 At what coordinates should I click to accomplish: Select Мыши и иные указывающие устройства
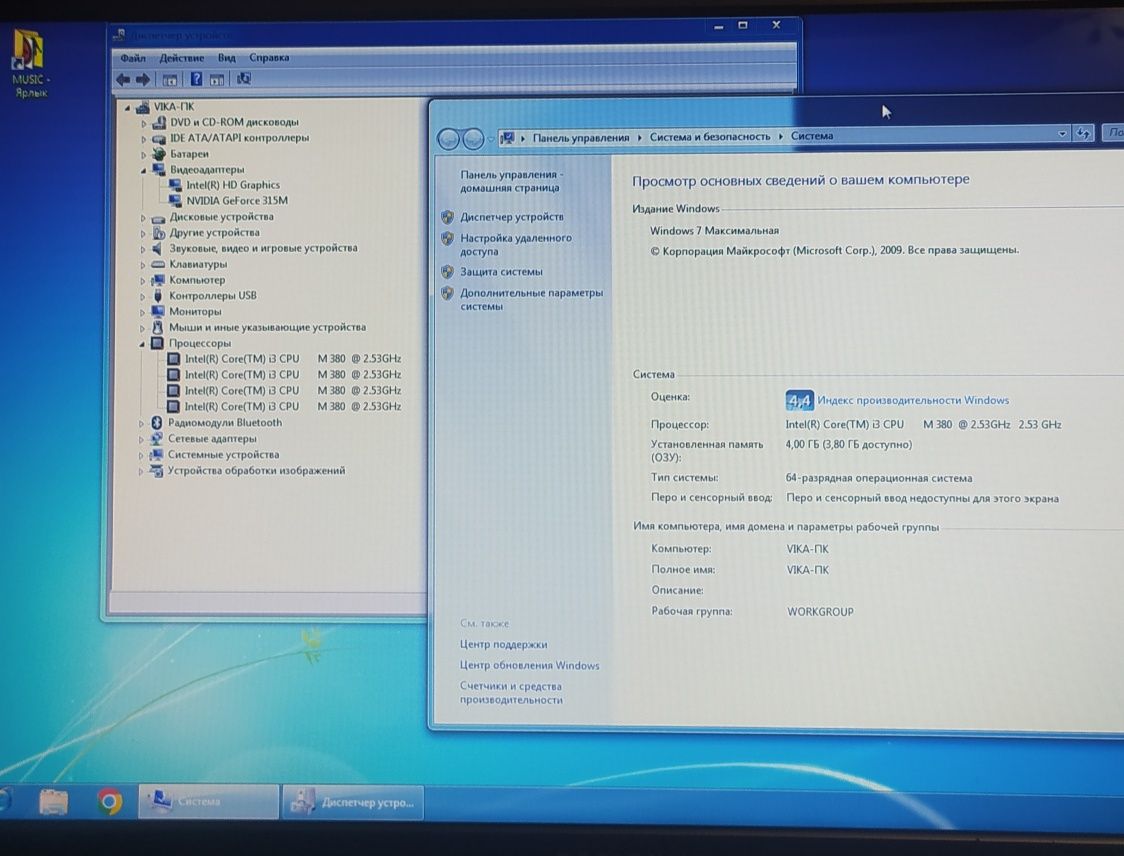[x=267, y=327]
